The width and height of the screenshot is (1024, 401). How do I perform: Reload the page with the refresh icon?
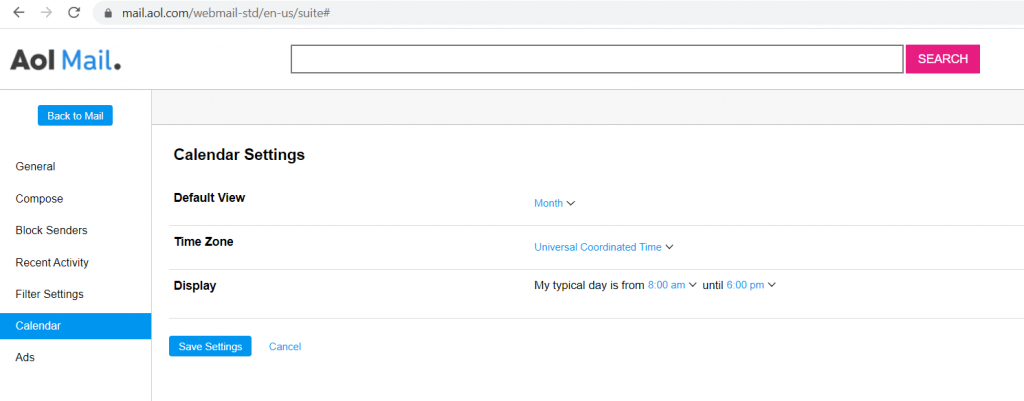74,13
